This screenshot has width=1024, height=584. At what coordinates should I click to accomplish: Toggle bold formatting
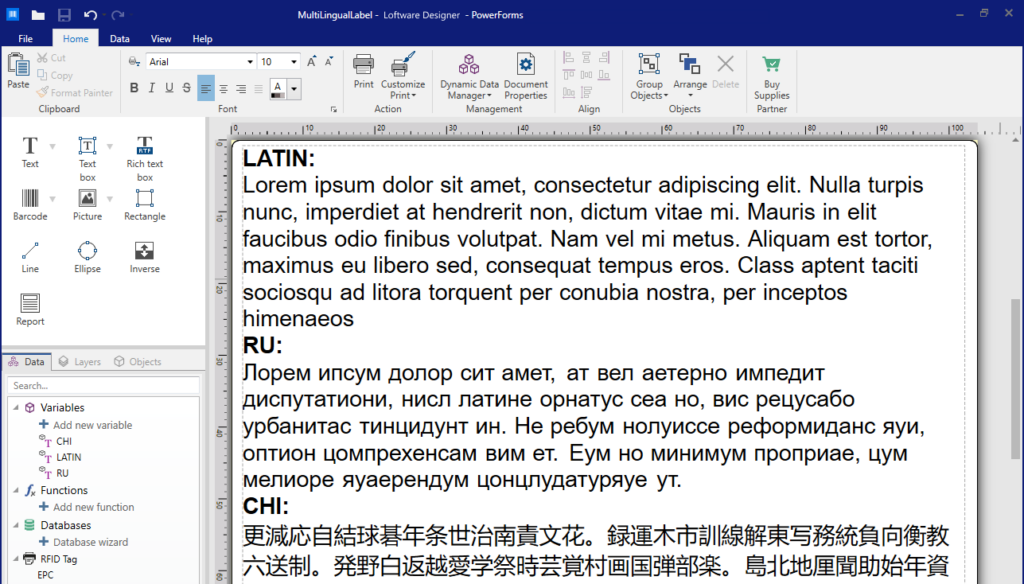[133, 88]
